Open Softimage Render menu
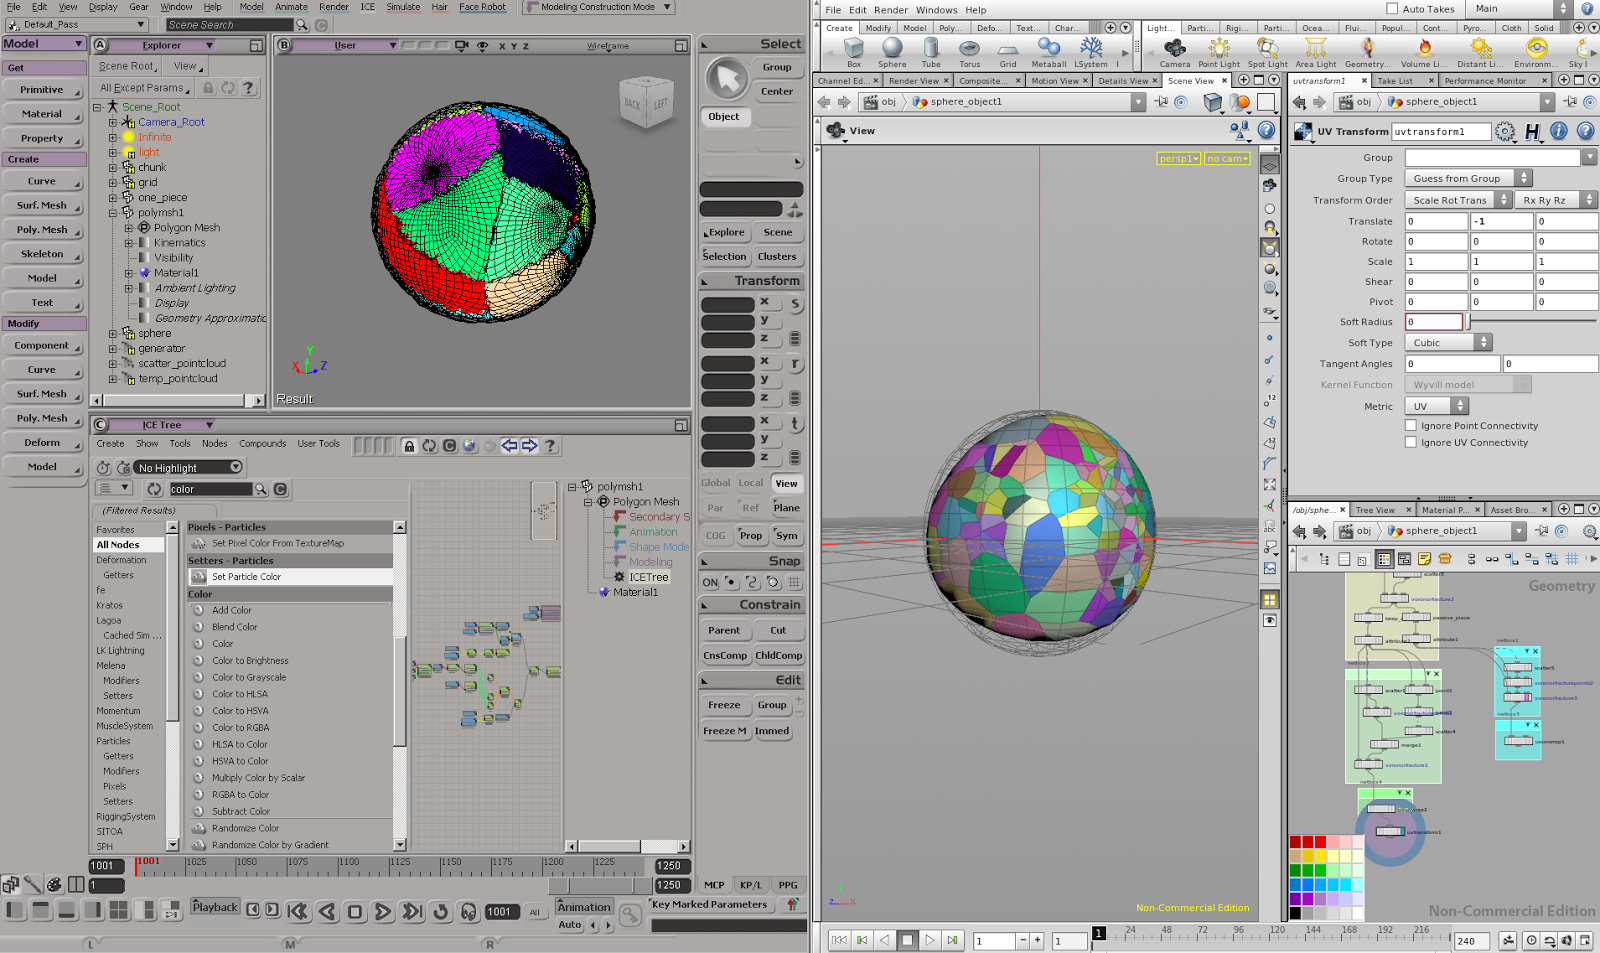Viewport: 1600px width, 953px height. tap(334, 7)
